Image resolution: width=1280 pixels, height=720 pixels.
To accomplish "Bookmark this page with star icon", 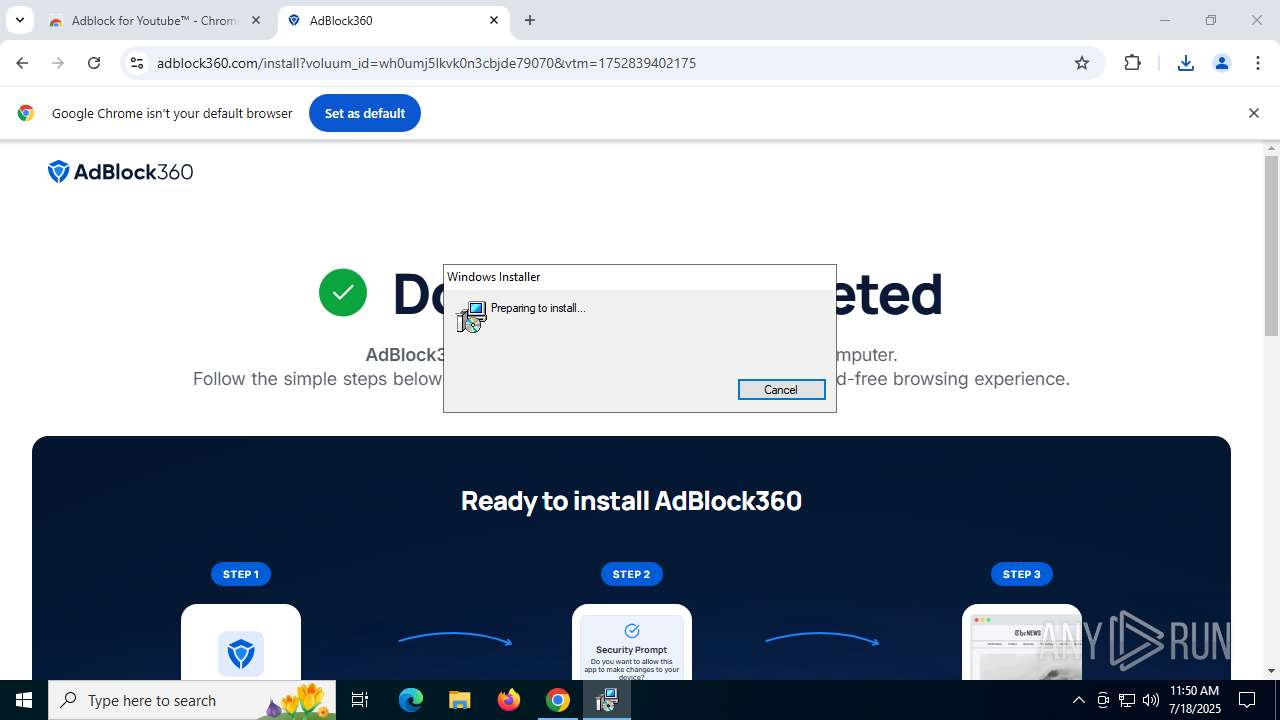I will coord(1082,63).
